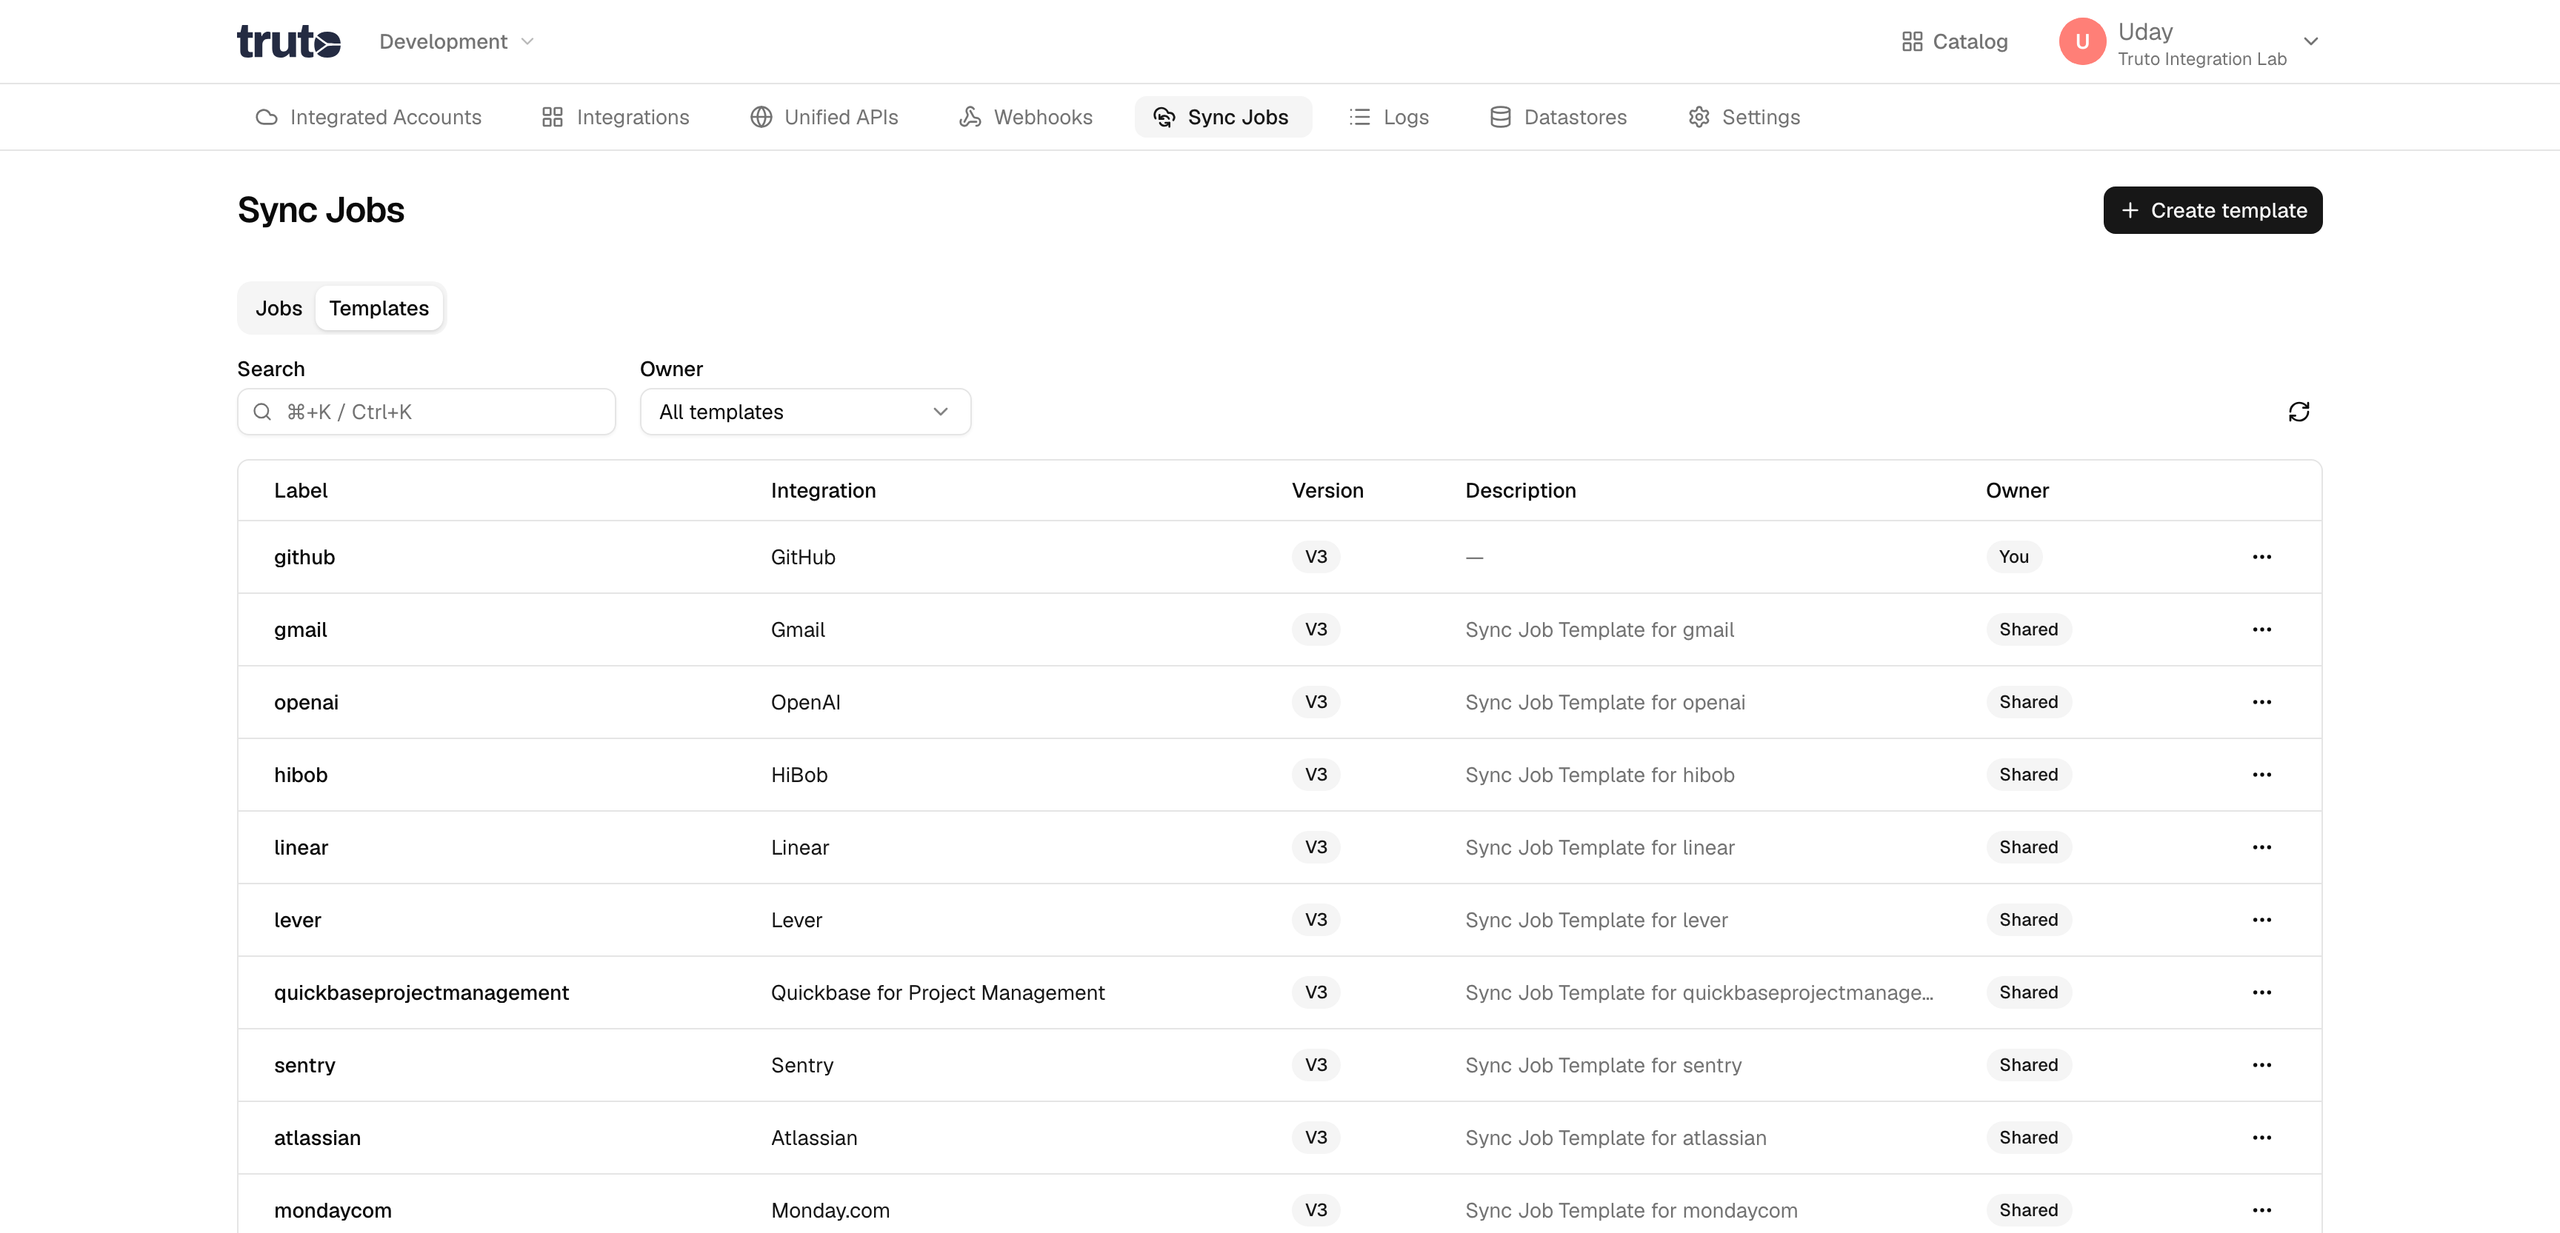Click Sync Job Template for atlassian description

pos(1615,1138)
